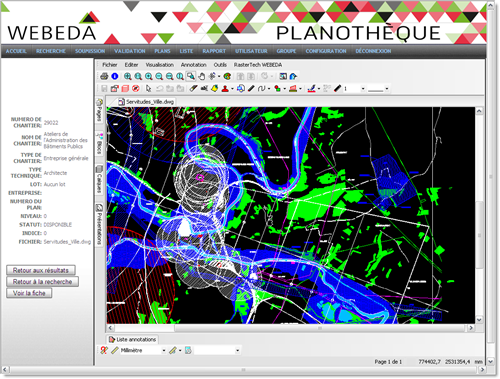
Task: Click the Retour aux résultats button
Action: click(x=41, y=270)
